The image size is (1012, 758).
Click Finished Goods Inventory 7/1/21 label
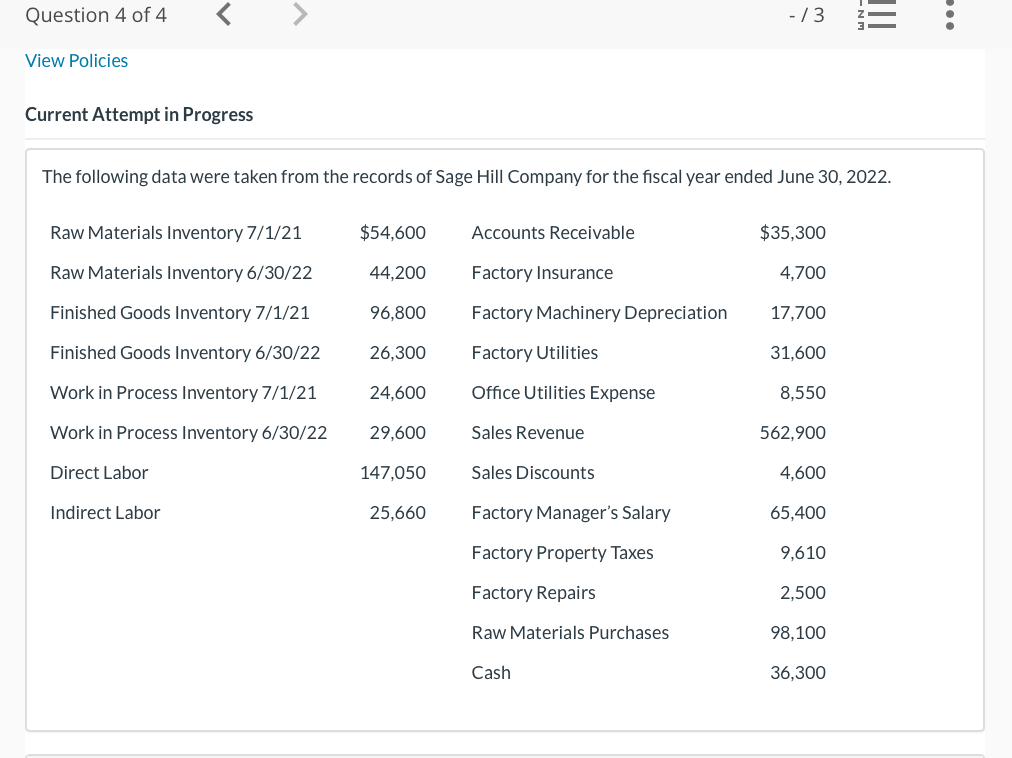[x=180, y=312]
